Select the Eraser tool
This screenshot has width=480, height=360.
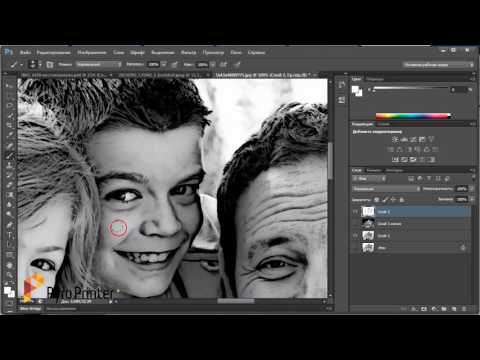point(9,185)
